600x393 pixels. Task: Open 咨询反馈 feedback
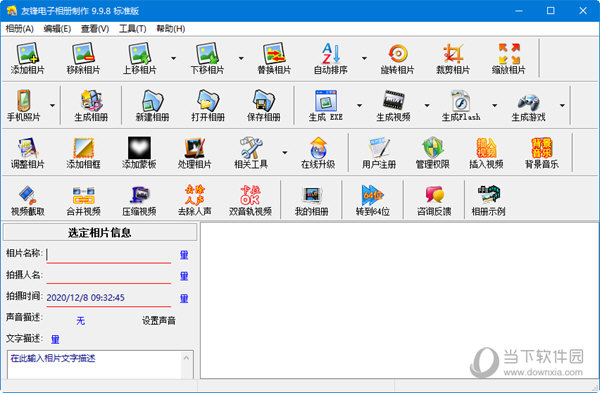click(x=434, y=200)
